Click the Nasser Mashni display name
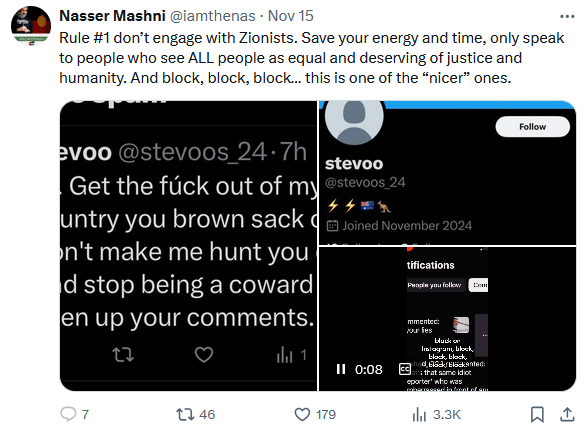This screenshot has height=432, width=587. click(112, 16)
